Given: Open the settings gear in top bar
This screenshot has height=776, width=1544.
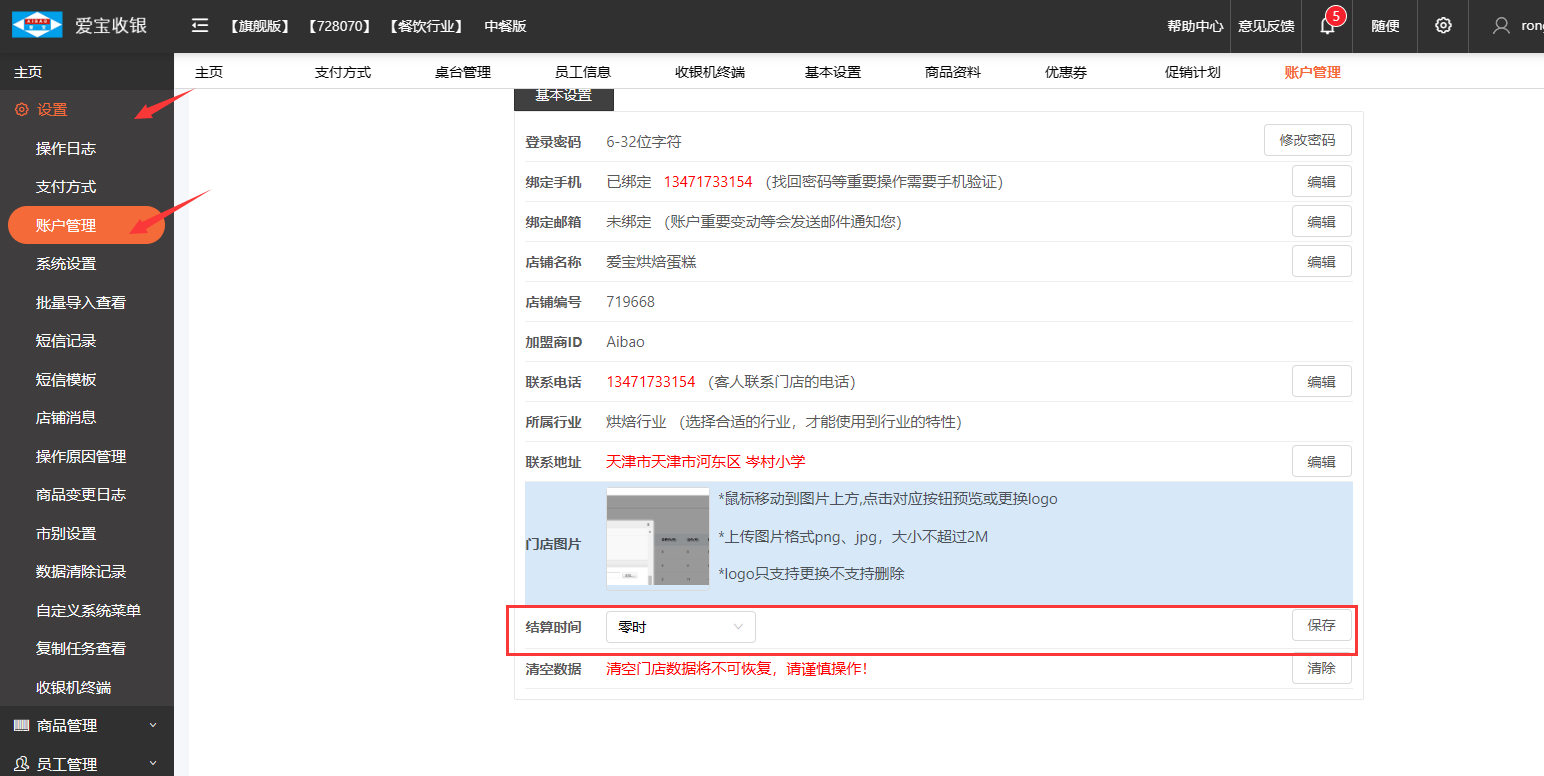Looking at the screenshot, I should [1443, 26].
